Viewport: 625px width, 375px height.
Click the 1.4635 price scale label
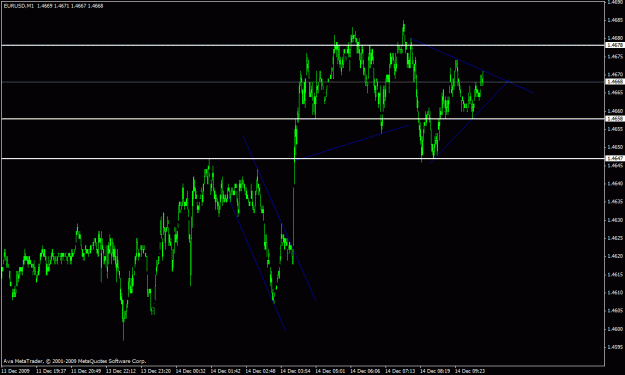click(615, 202)
